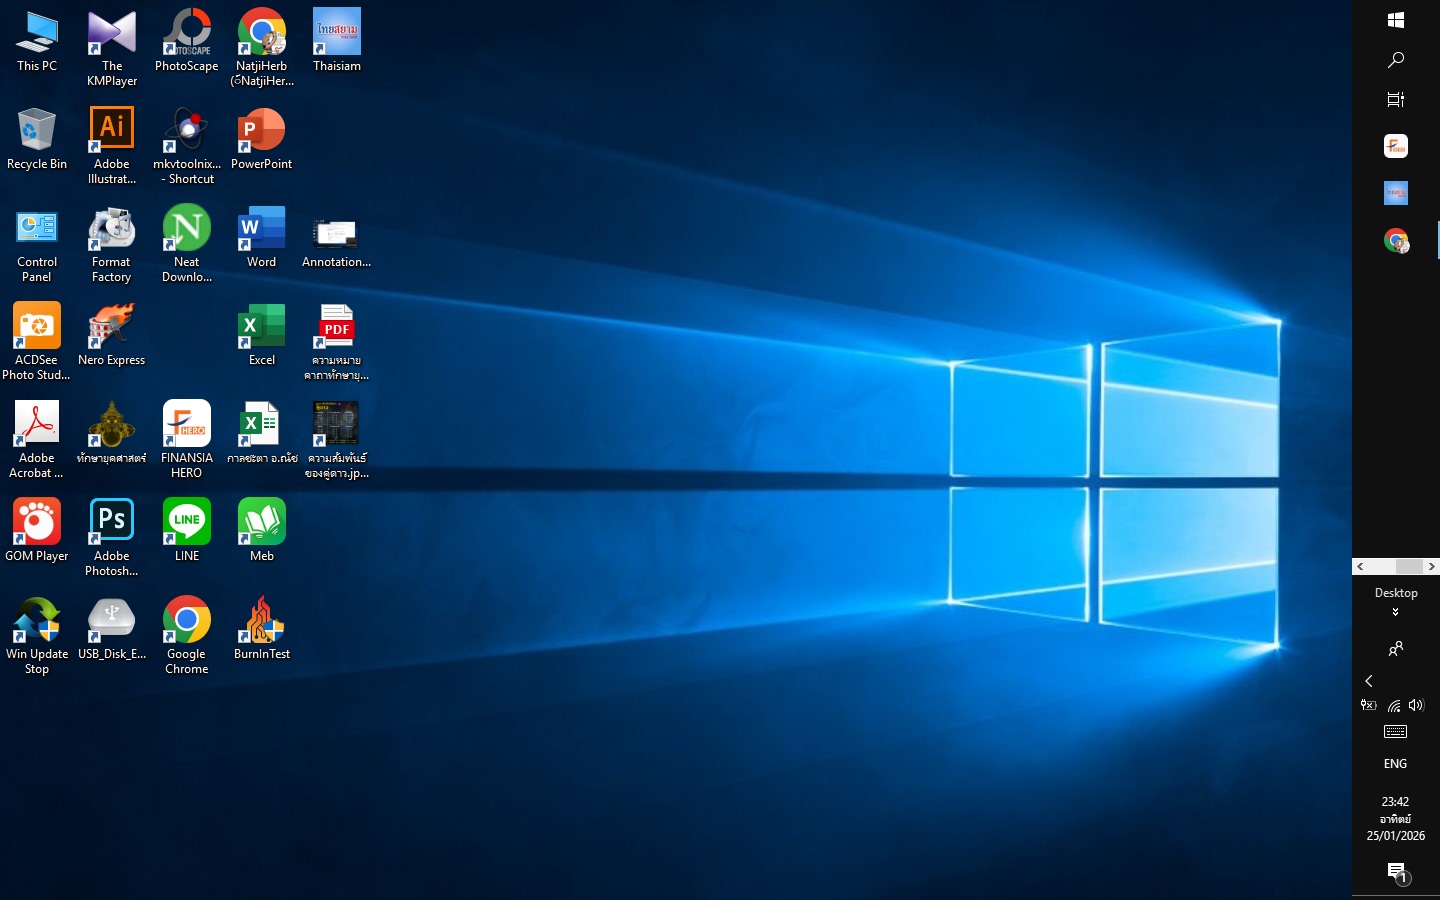The width and height of the screenshot is (1440, 900).
Task: Open Task View on the taskbar
Action: point(1396,99)
